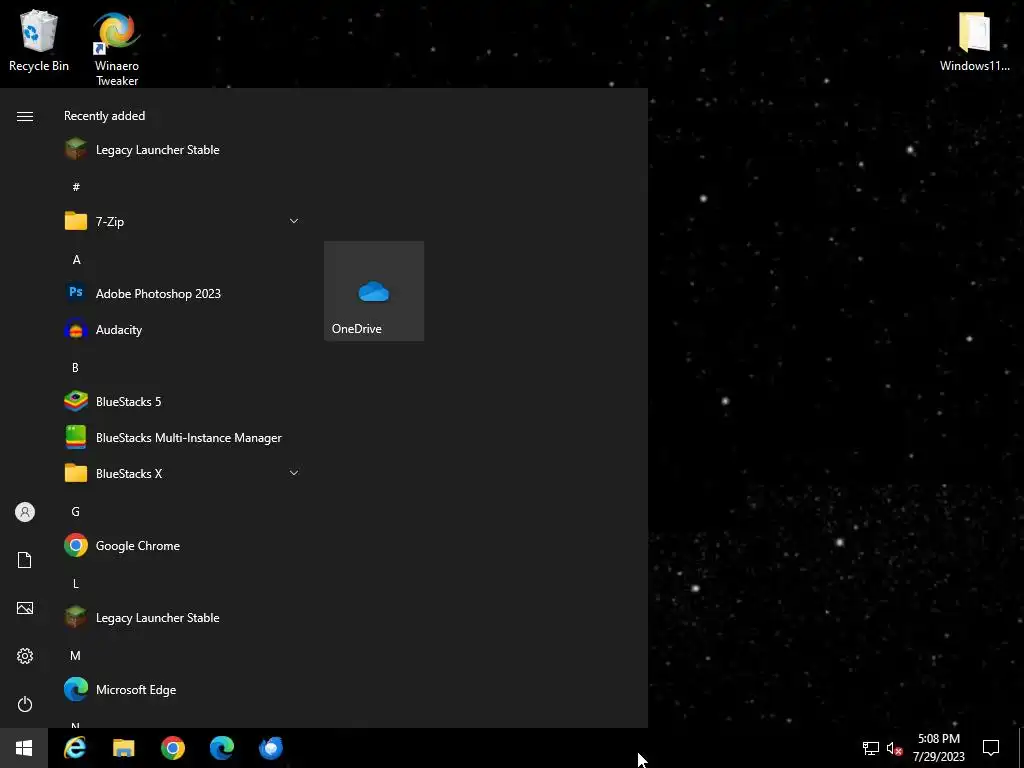Open the OneDrive tile

tap(374, 291)
